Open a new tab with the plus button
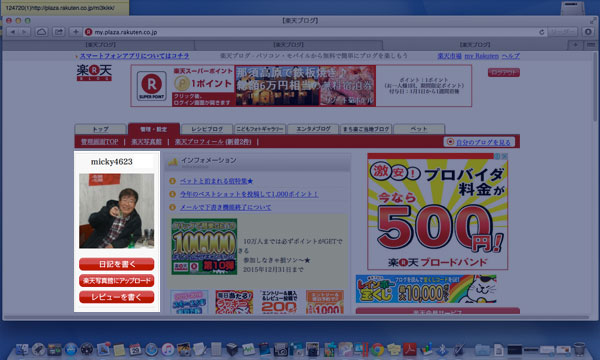The width and height of the screenshot is (600, 360). pos(576,45)
